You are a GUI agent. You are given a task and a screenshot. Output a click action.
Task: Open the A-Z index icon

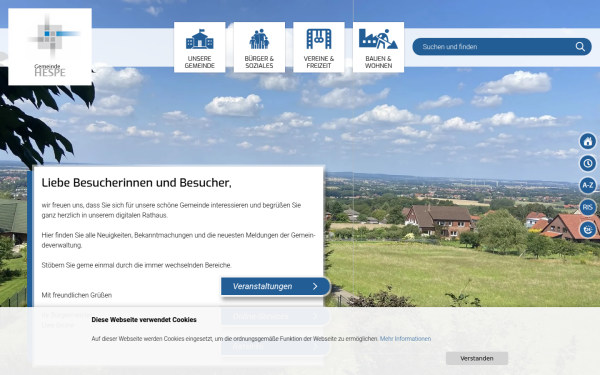coord(588,185)
